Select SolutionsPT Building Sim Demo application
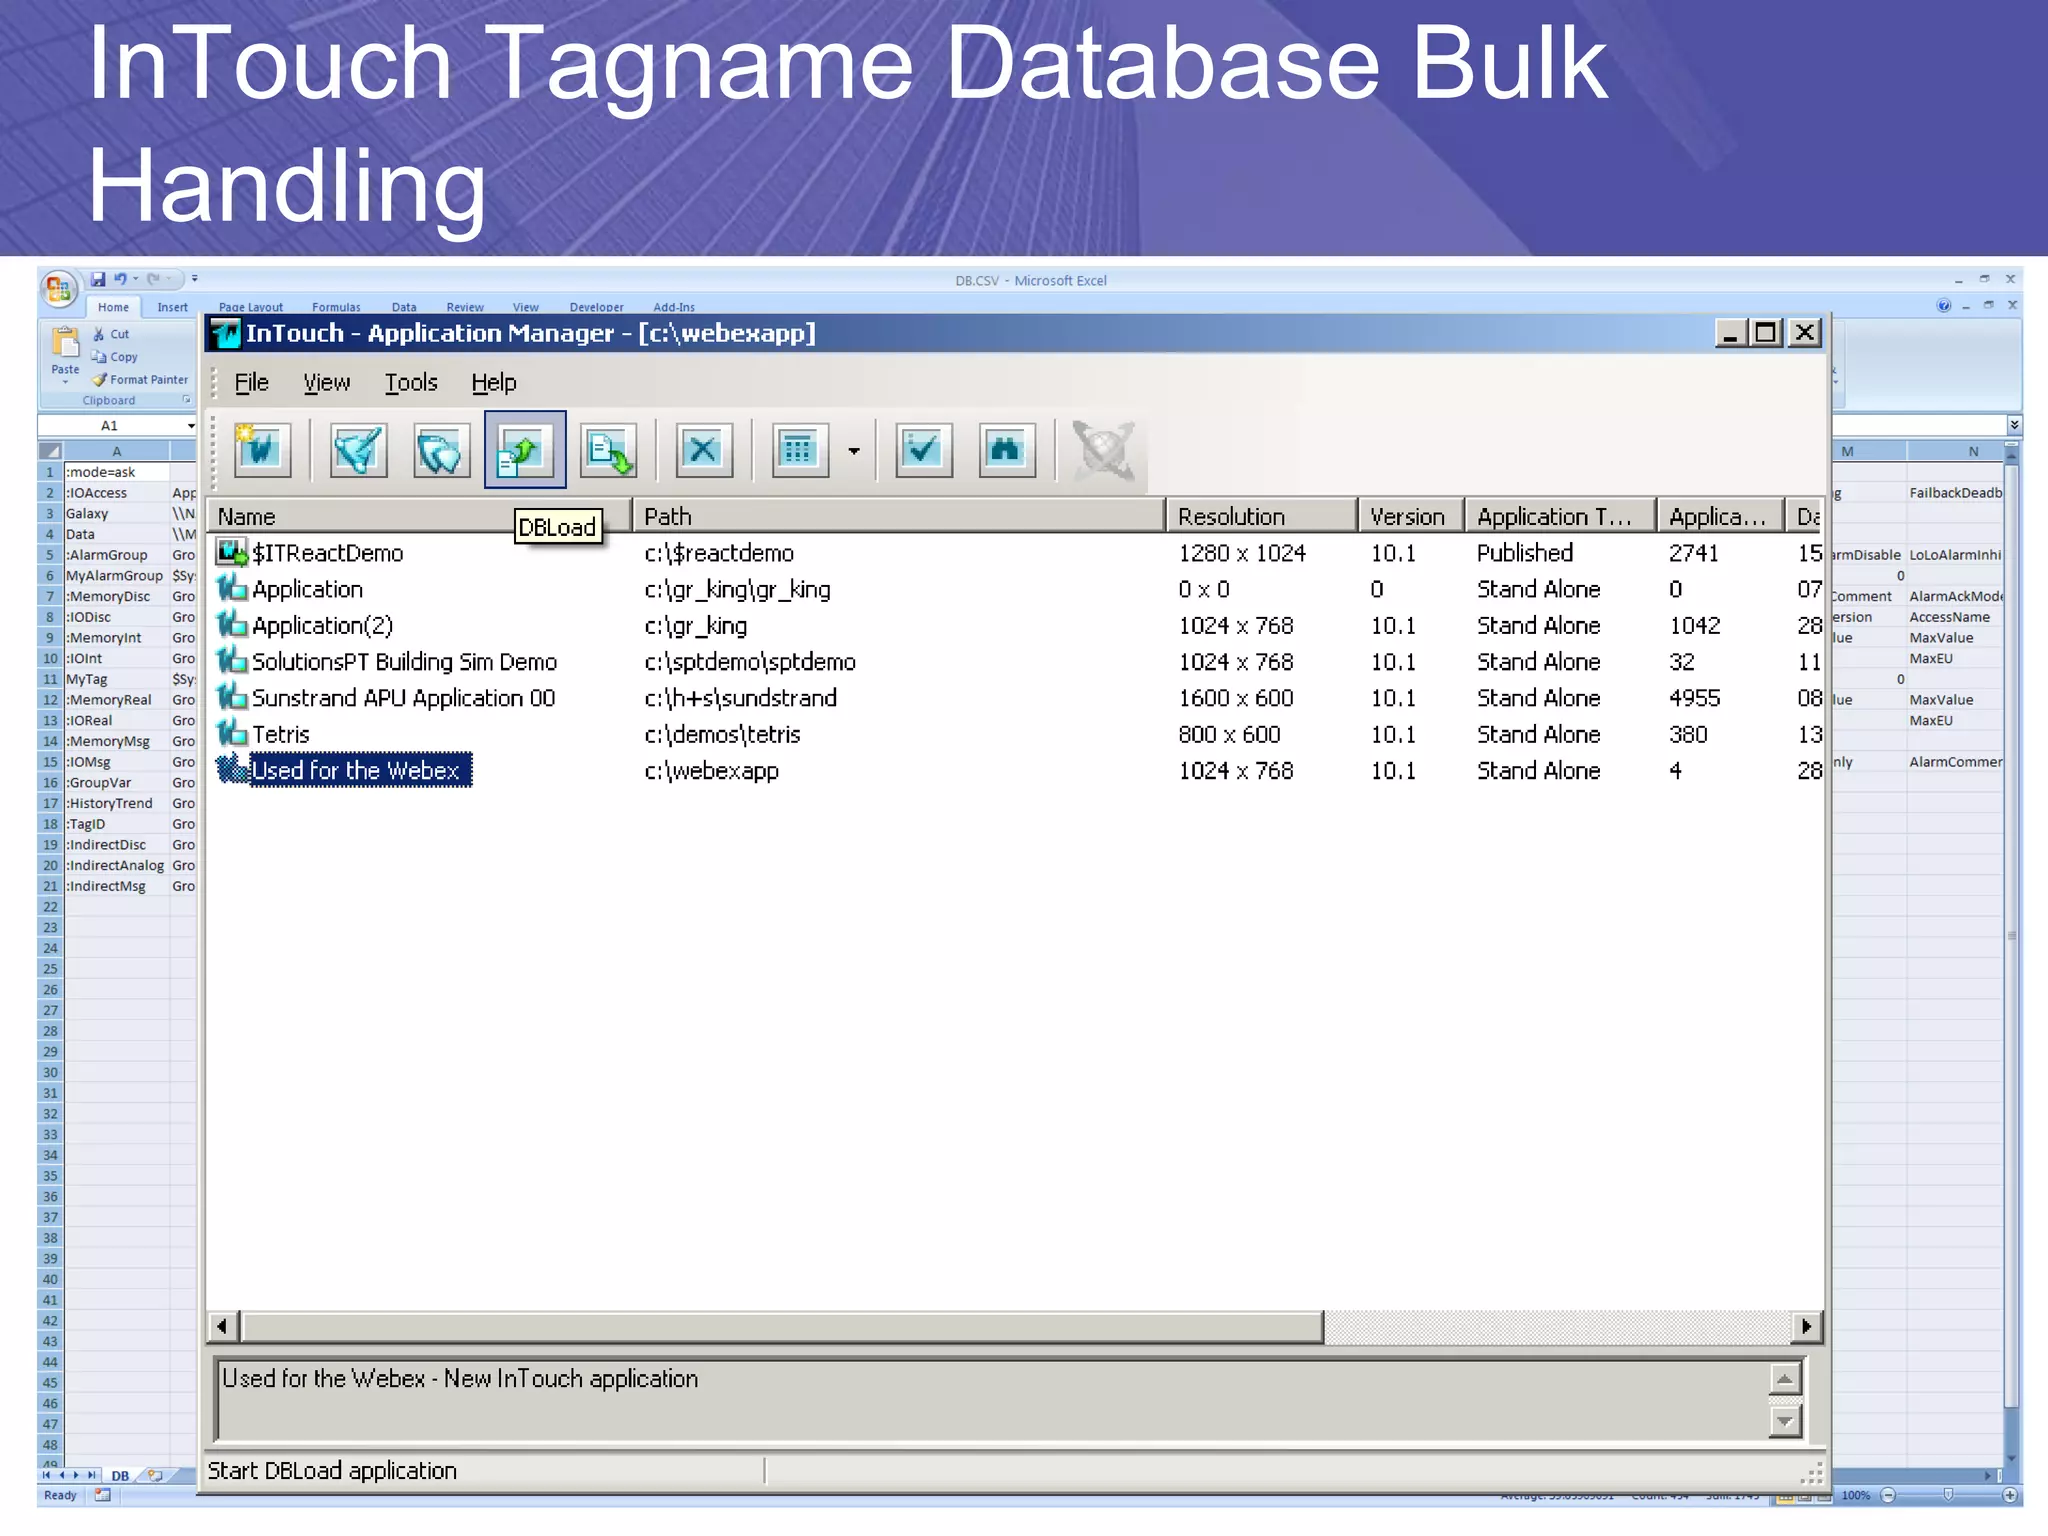 1014,662
